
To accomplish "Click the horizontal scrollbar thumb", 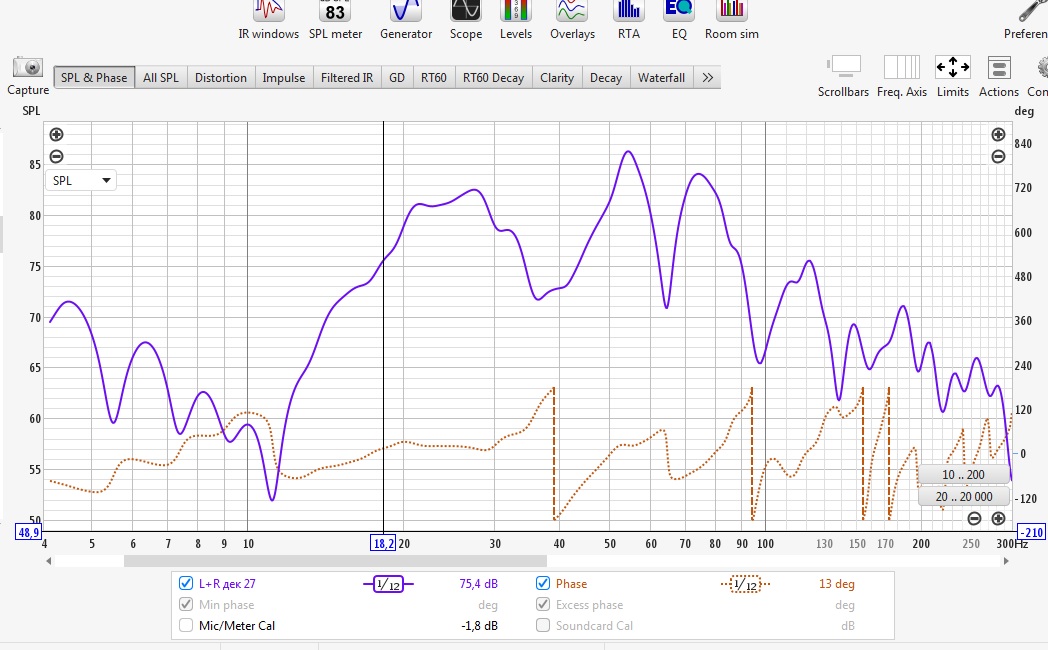I will (335, 561).
